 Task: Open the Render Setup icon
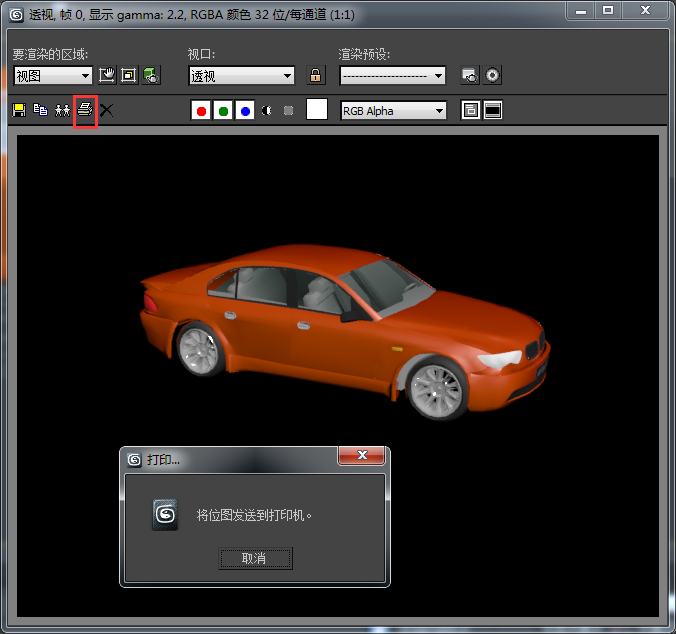point(469,75)
